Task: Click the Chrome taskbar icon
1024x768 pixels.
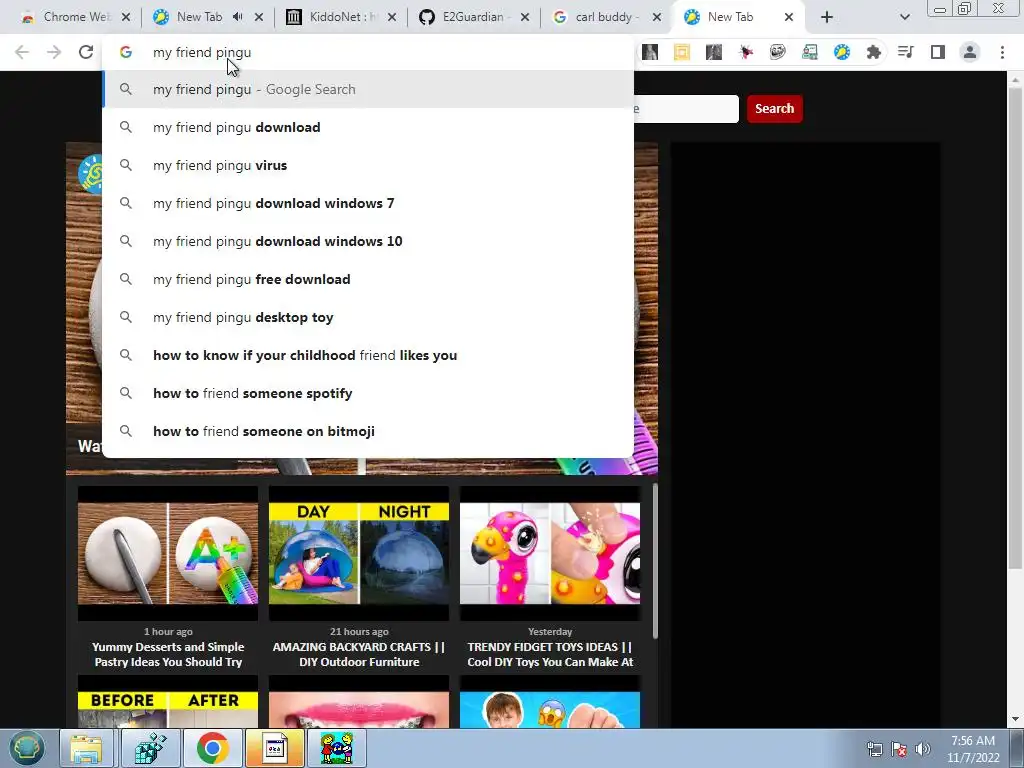Action: point(213,748)
